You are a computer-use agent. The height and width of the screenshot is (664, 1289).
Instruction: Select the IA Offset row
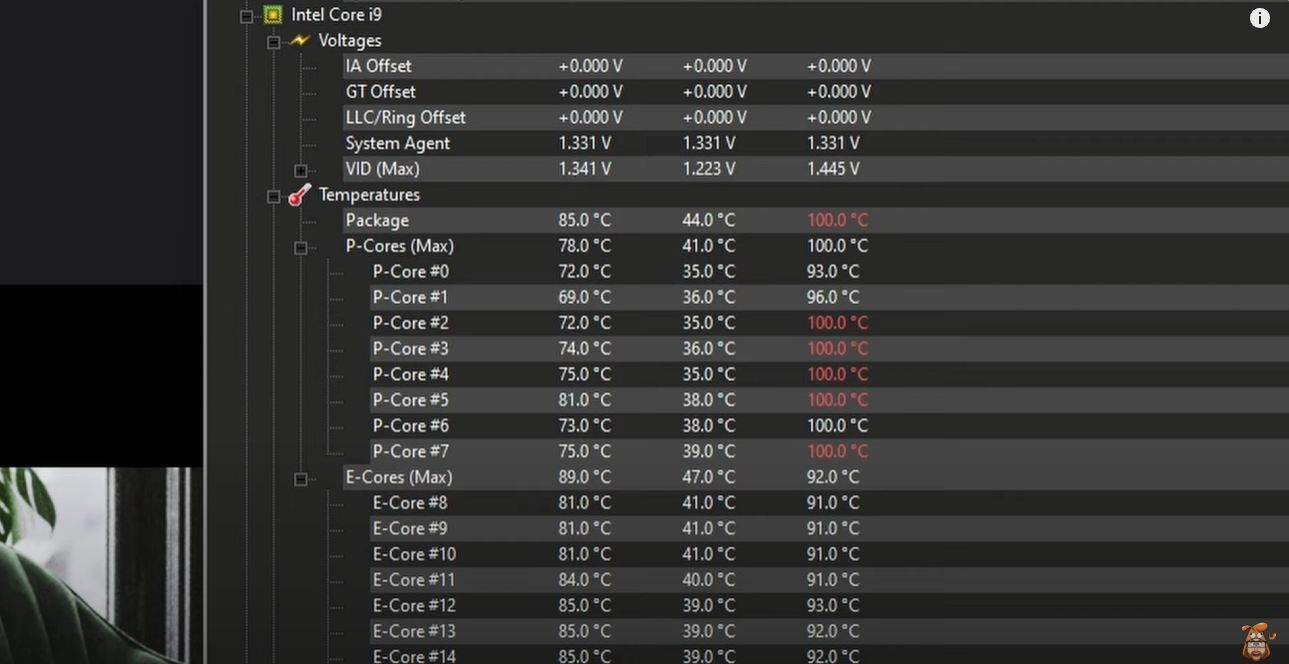(814, 66)
